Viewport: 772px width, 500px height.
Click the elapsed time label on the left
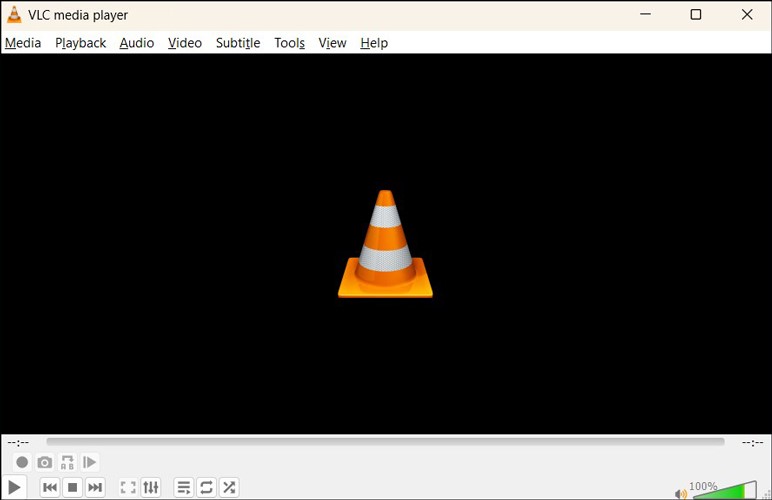tap(18, 442)
